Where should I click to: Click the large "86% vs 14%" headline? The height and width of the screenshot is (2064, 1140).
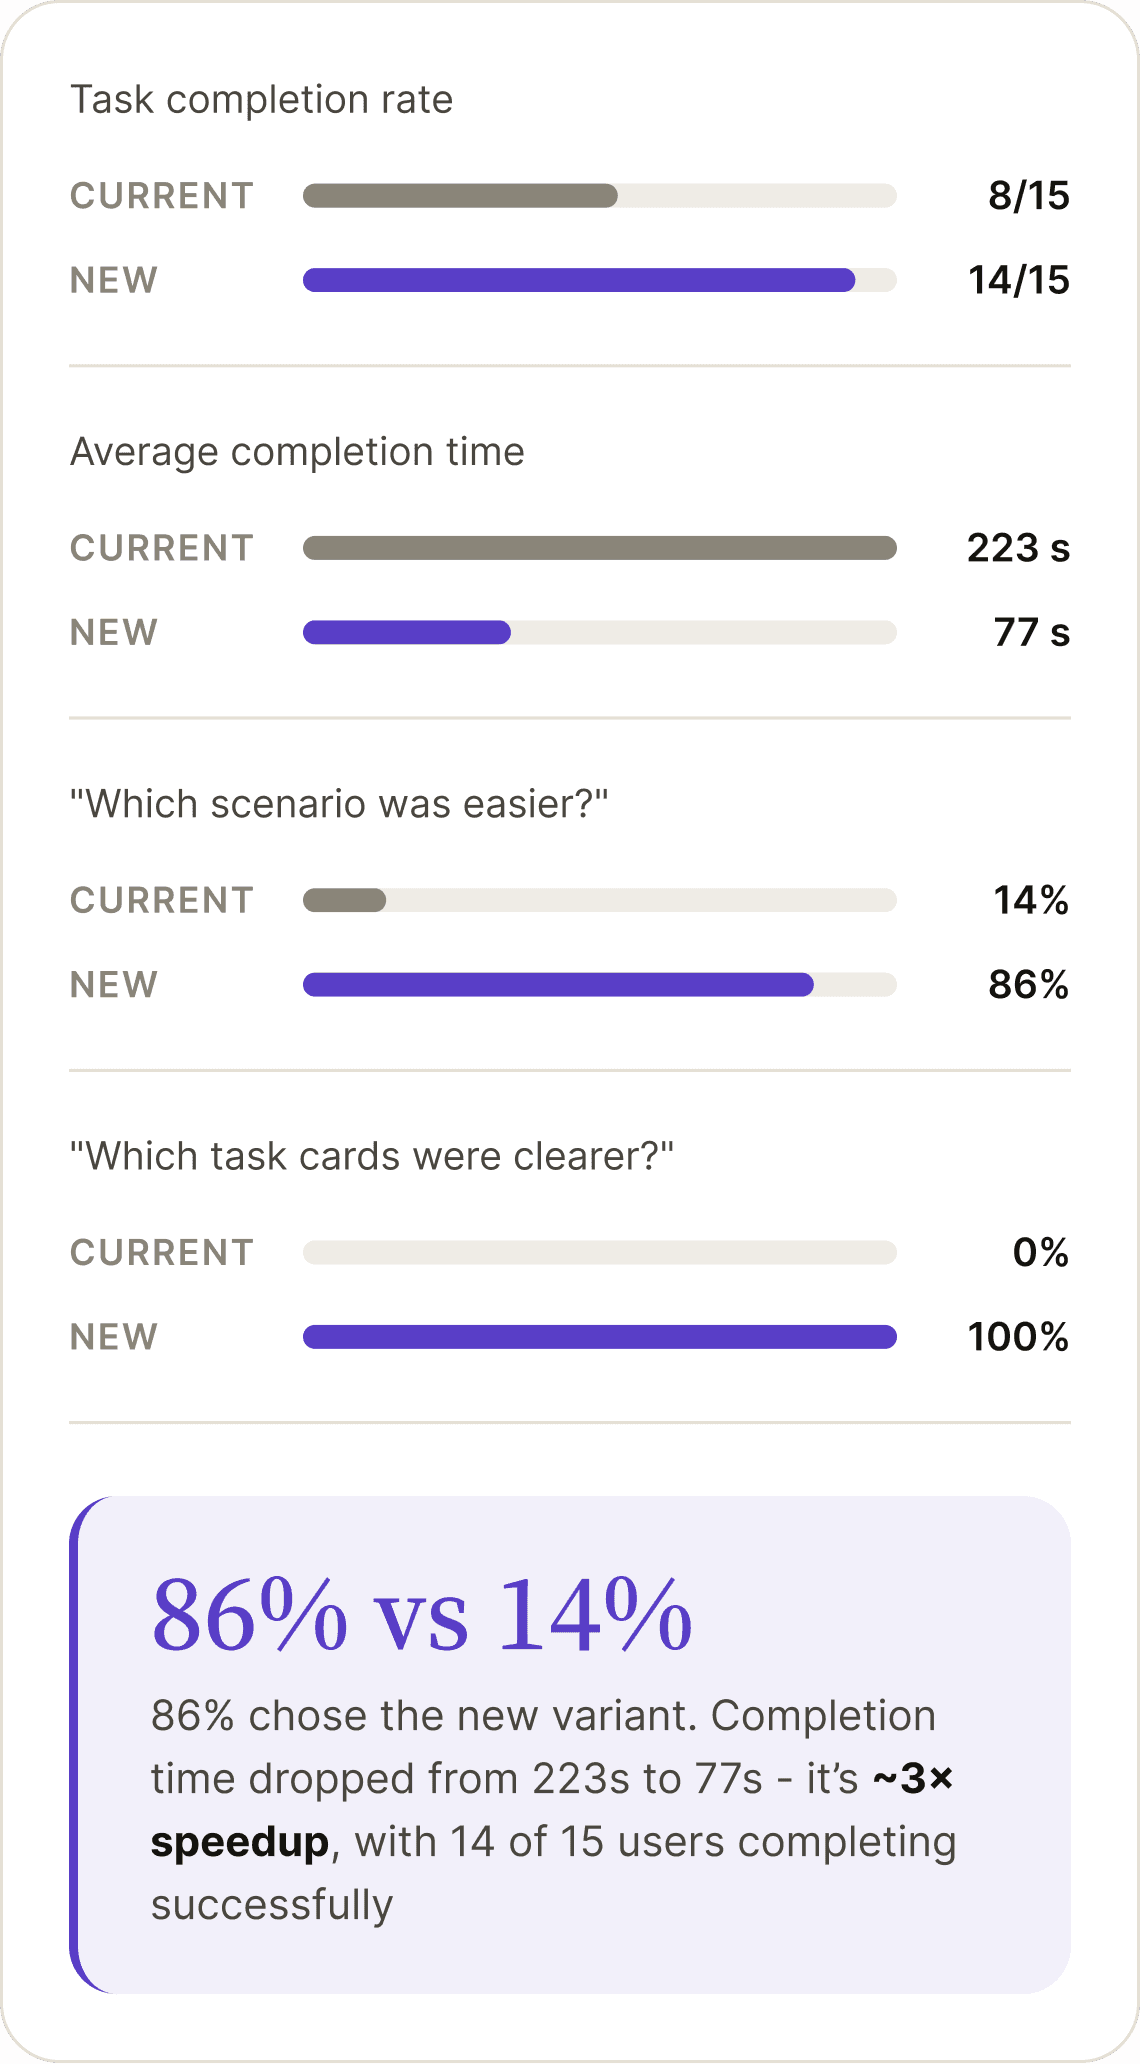point(422,1614)
